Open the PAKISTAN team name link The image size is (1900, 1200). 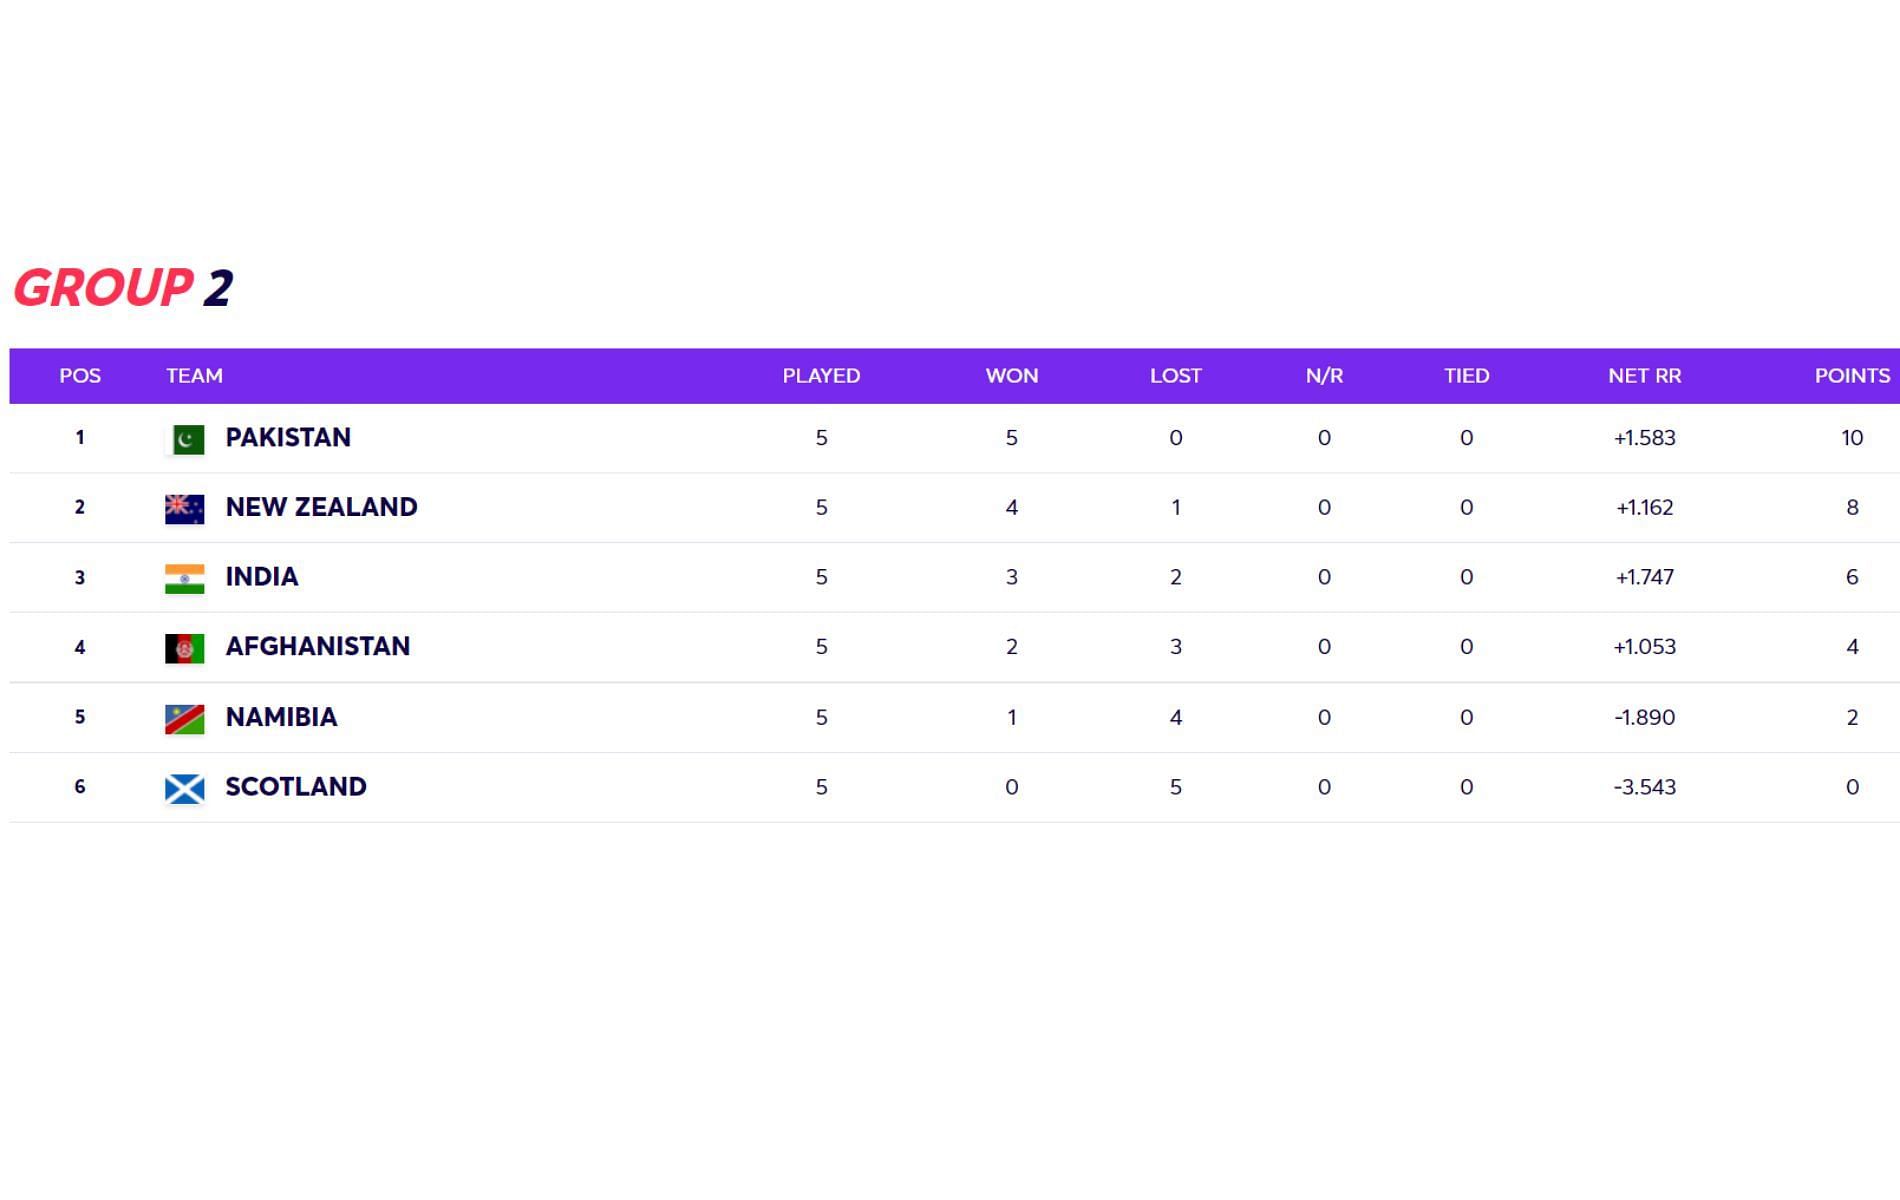point(288,438)
